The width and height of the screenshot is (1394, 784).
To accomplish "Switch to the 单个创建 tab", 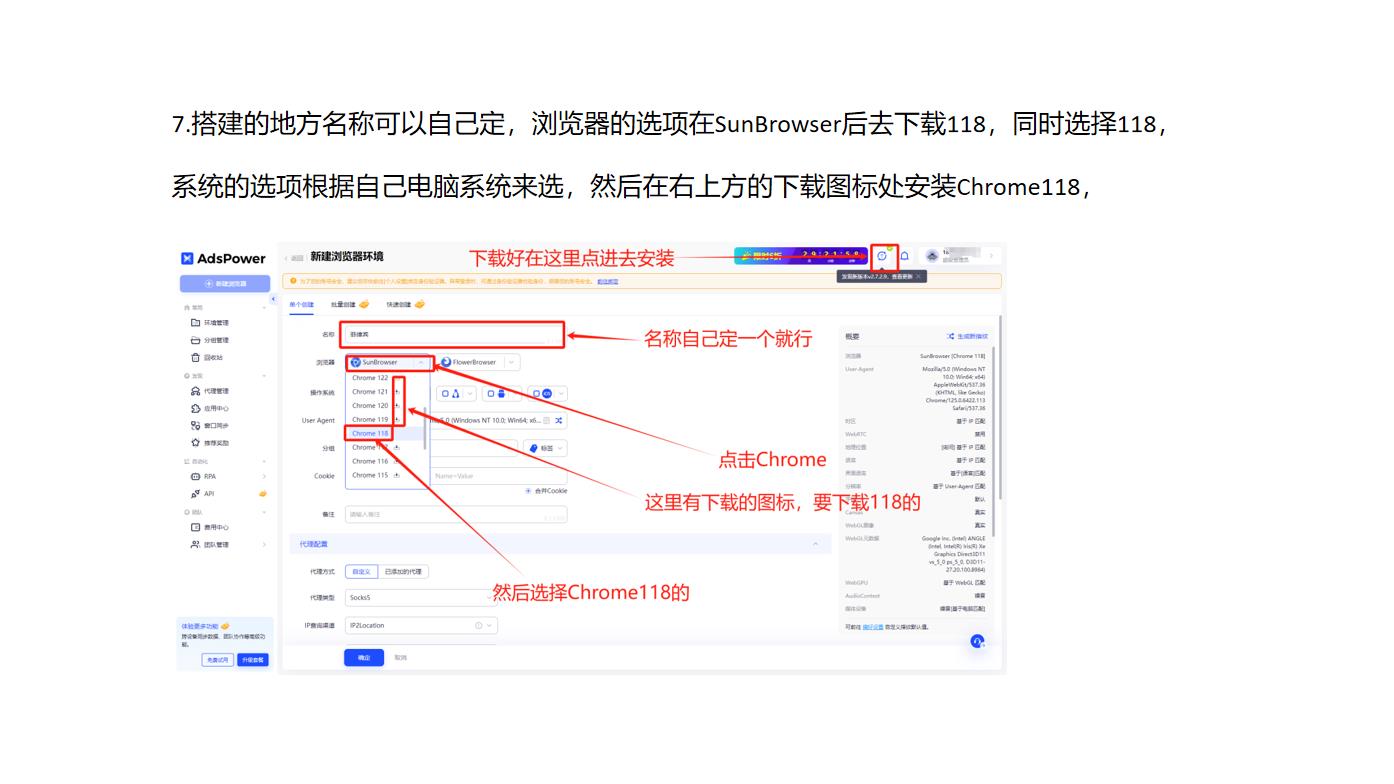I will 301,304.
